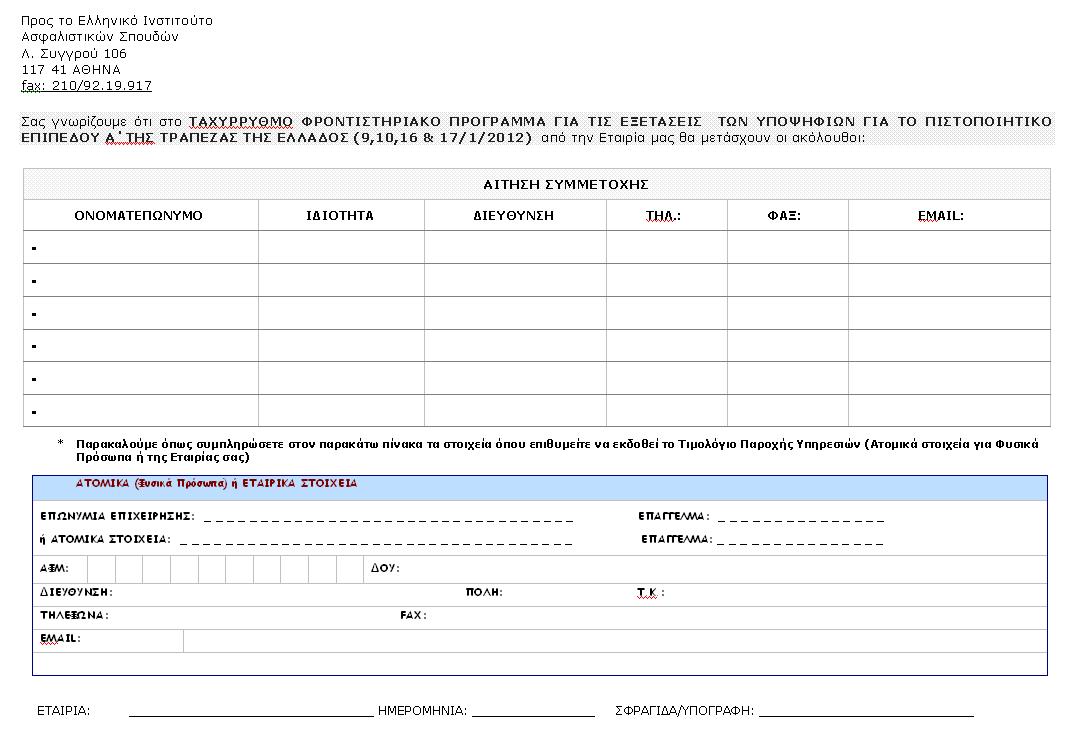Select the ΙΔΙΟΤΗΤΑ column header
The image size is (1088, 746).
click(x=340, y=215)
